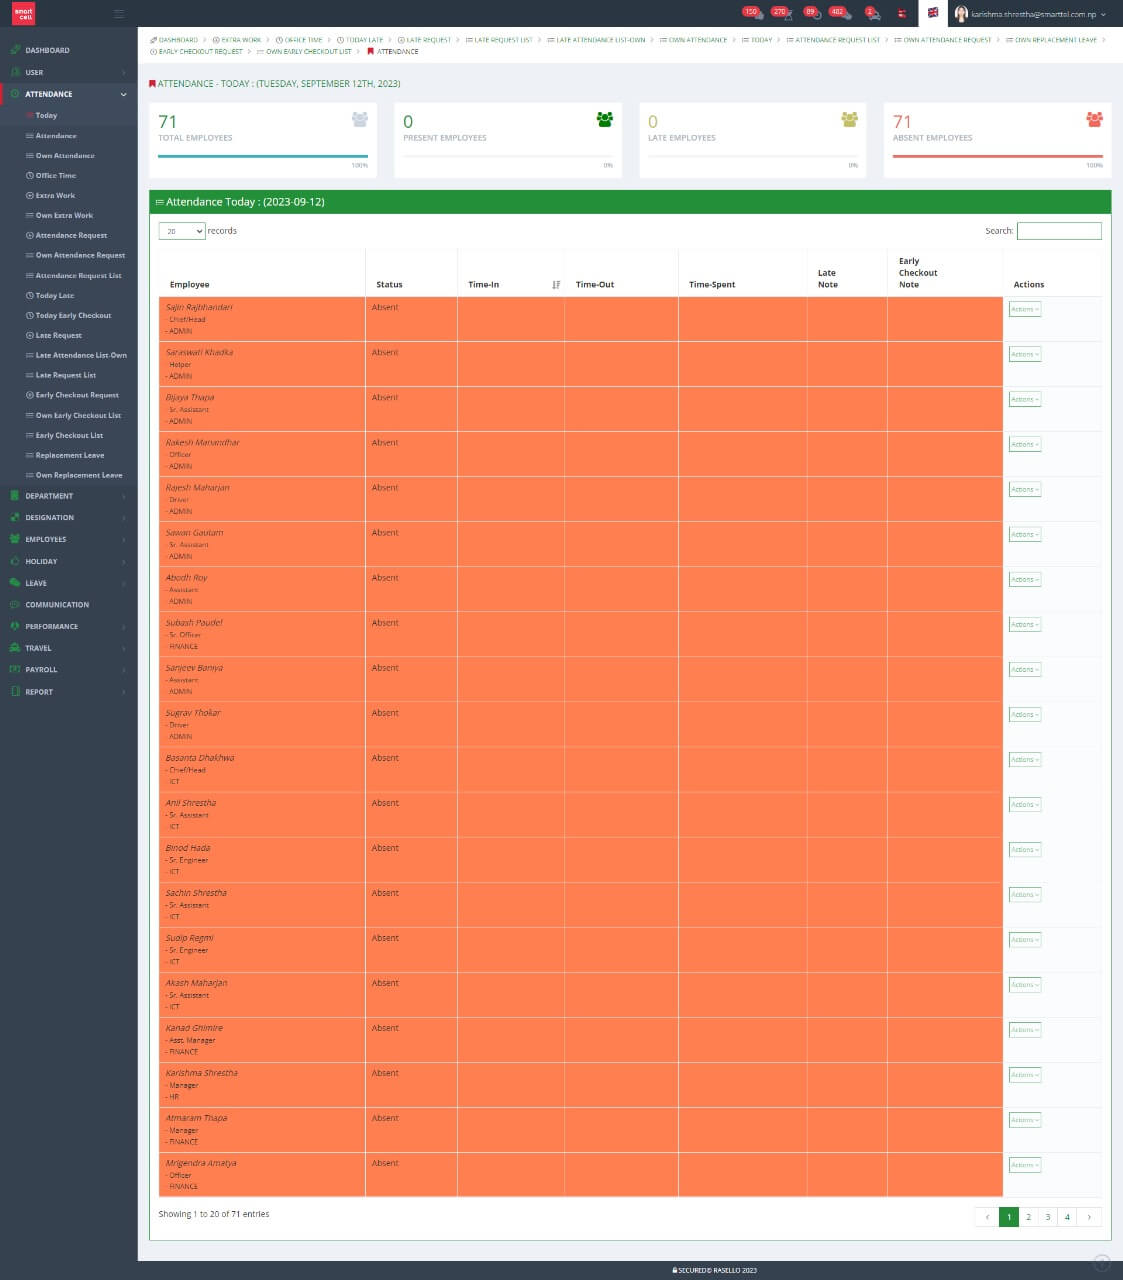Toggle the sidebar hamburger menu icon
The image size is (1123, 1280).
pyautogui.click(x=119, y=13)
